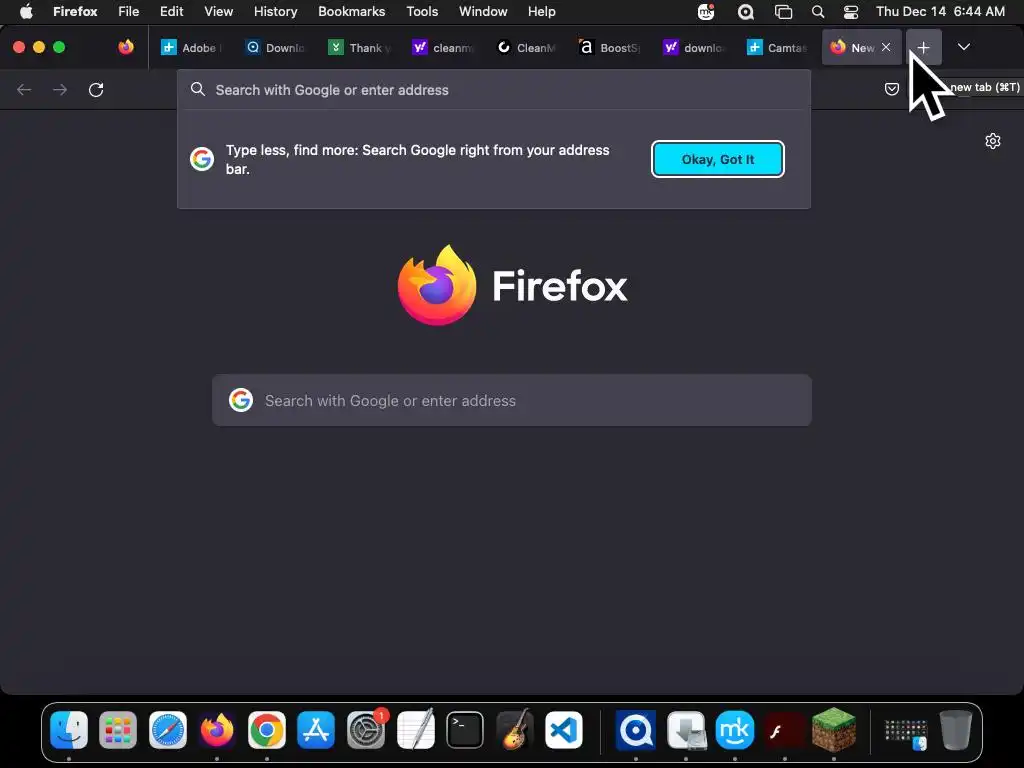
Task: Click the Okay, Got It button
Action: [718, 159]
